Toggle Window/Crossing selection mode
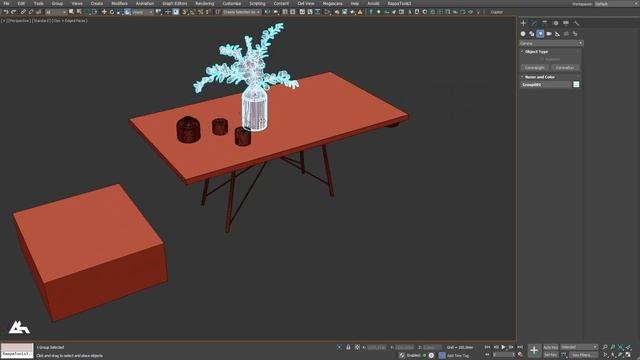The height and width of the screenshot is (360, 640). point(95,12)
